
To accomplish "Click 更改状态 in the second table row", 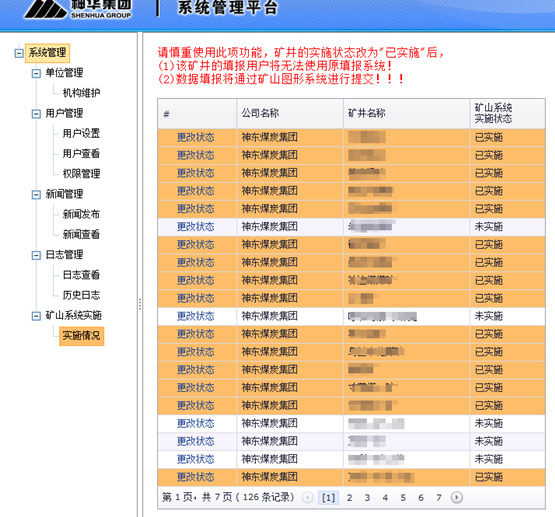I will (195, 155).
